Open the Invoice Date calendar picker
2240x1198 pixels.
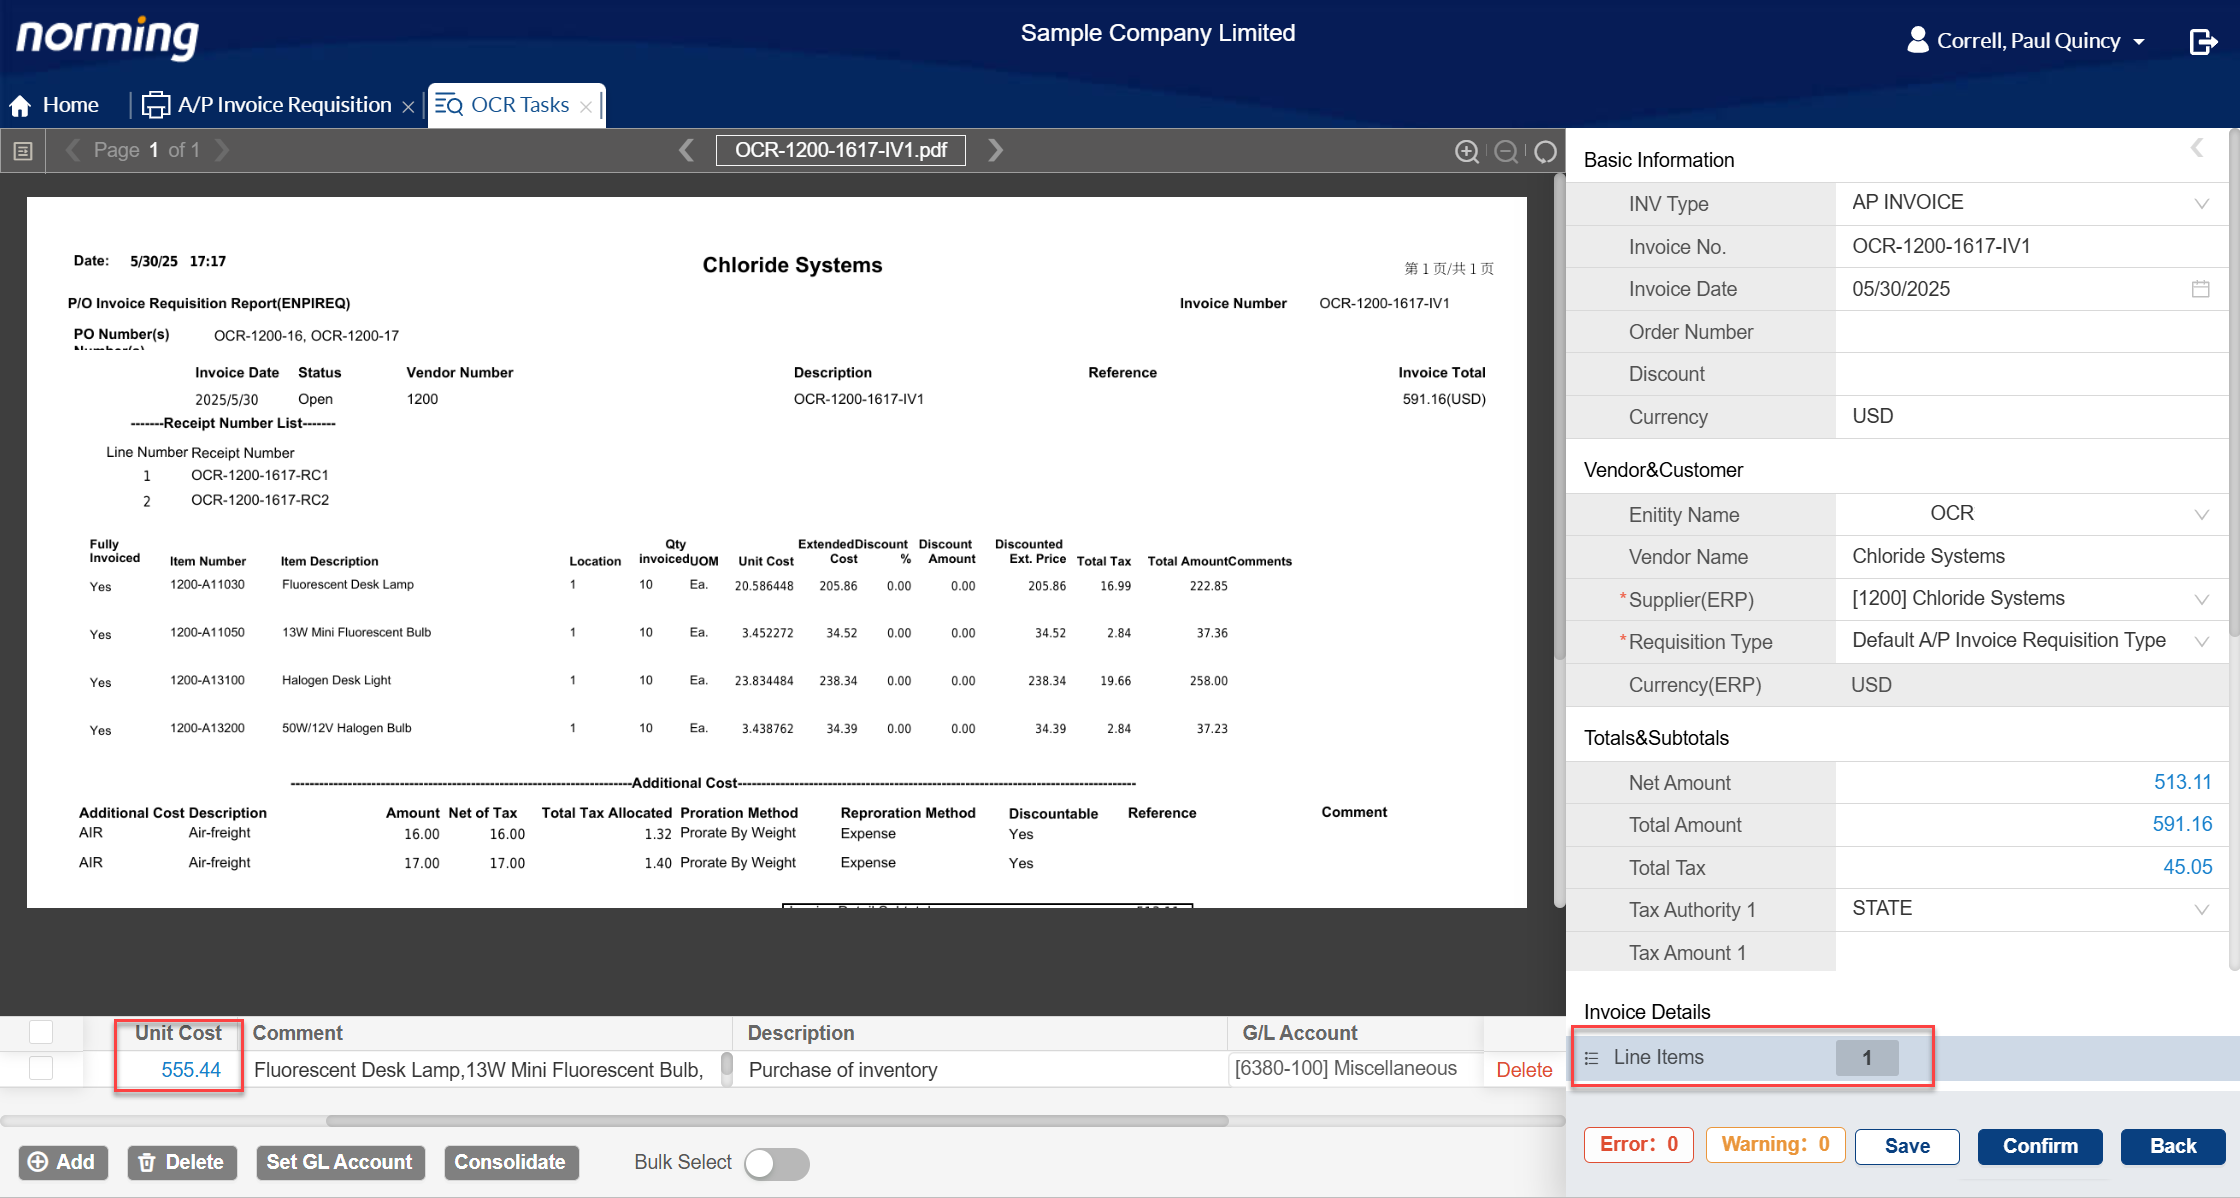pos(2200,289)
